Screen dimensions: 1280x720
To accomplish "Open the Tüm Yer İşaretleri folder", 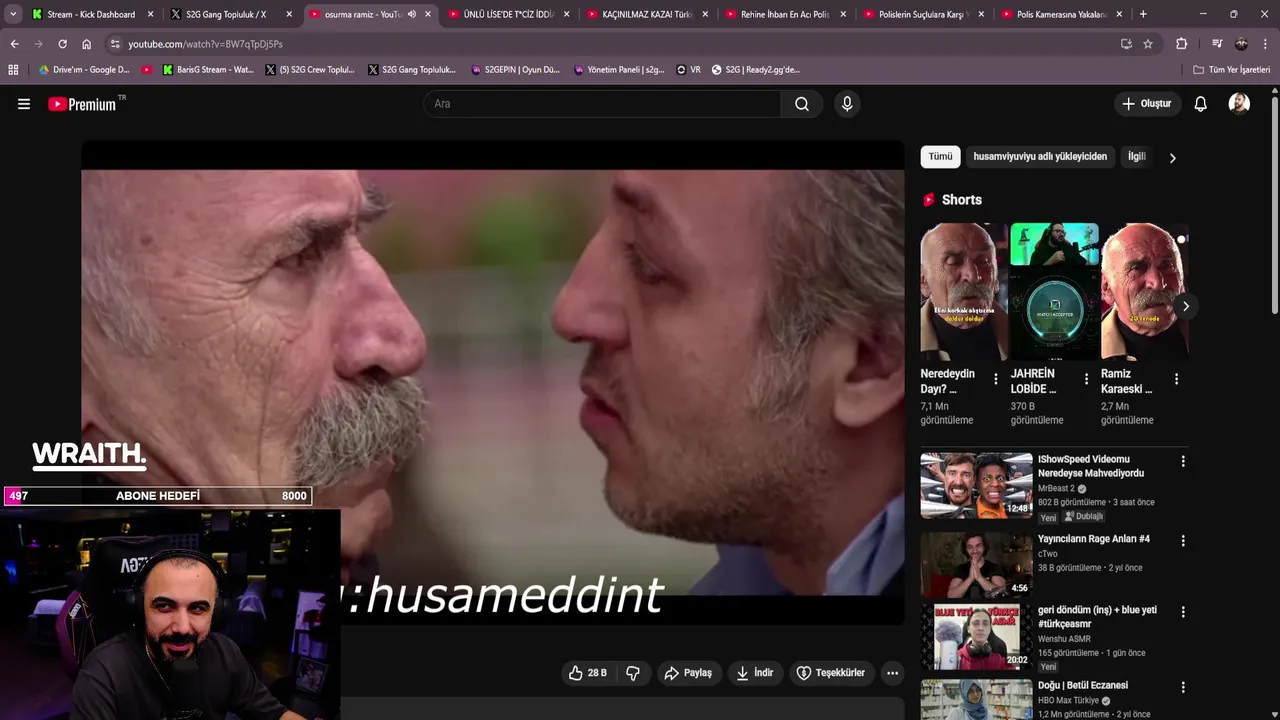I will coord(1231,70).
